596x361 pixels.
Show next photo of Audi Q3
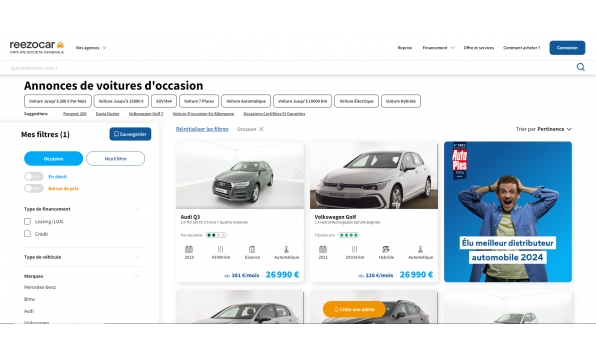298,175
